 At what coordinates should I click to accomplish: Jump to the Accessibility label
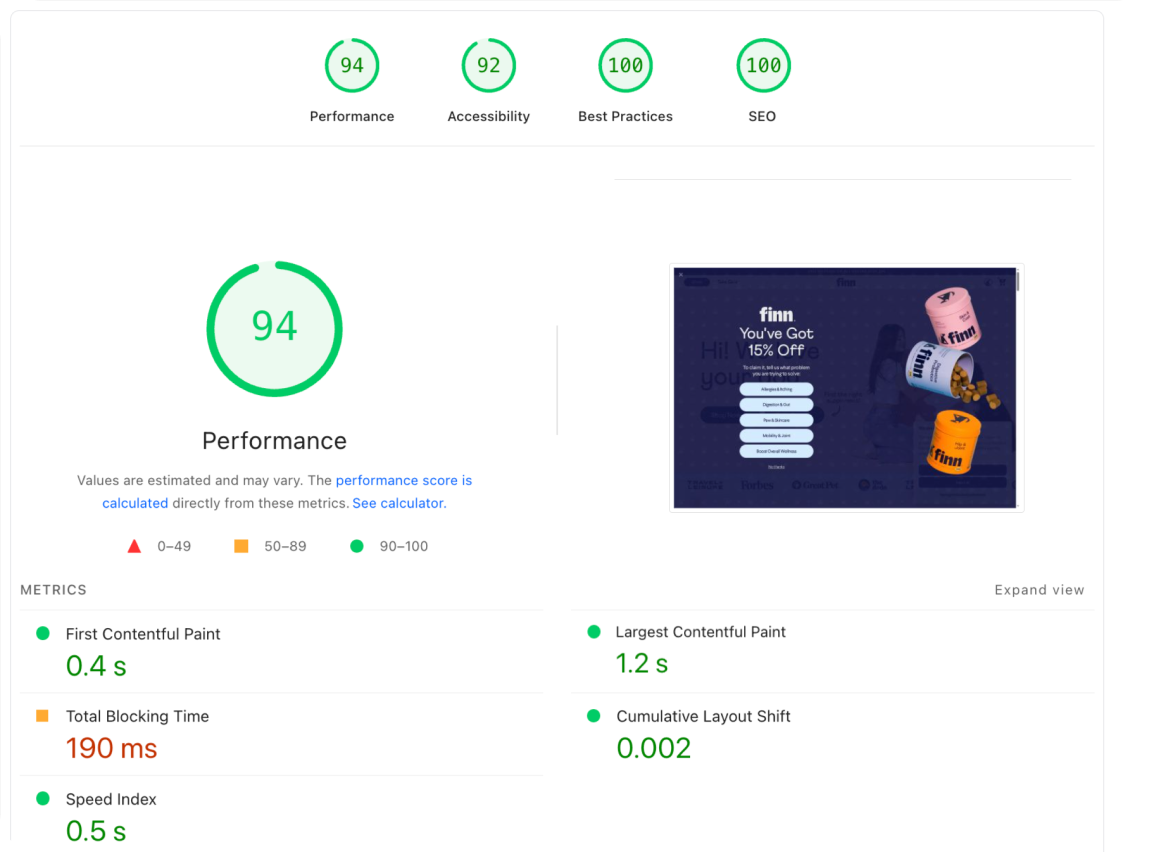pos(488,116)
